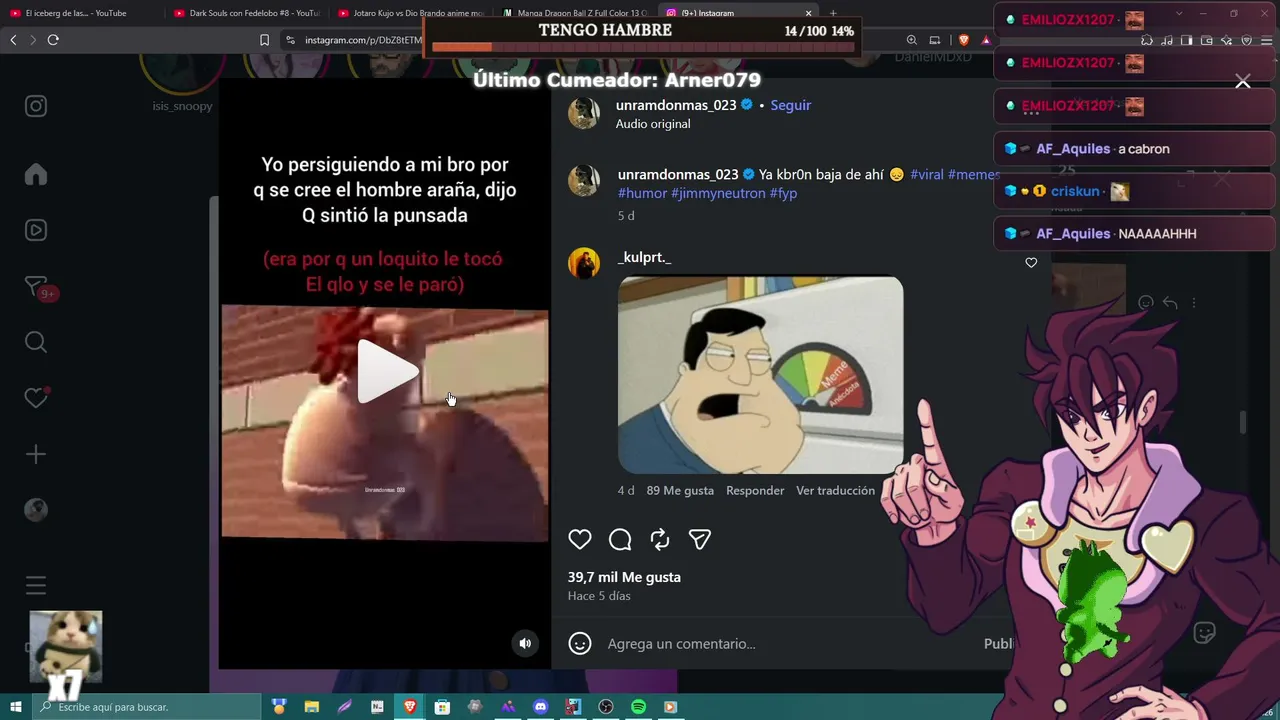
Task: View likes on comment: 89 Me gusta
Action: pyautogui.click(x=680, y=490)
